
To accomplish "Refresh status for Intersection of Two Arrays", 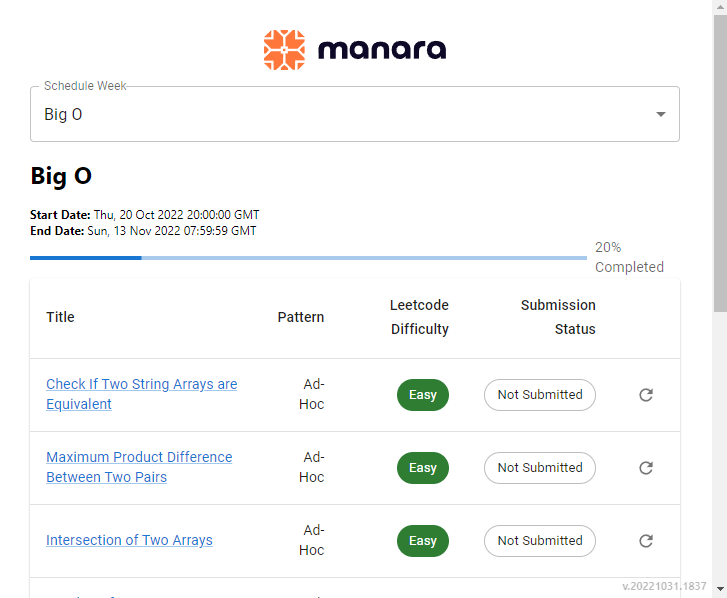I will pyautogui.click(x=646, y=541).
